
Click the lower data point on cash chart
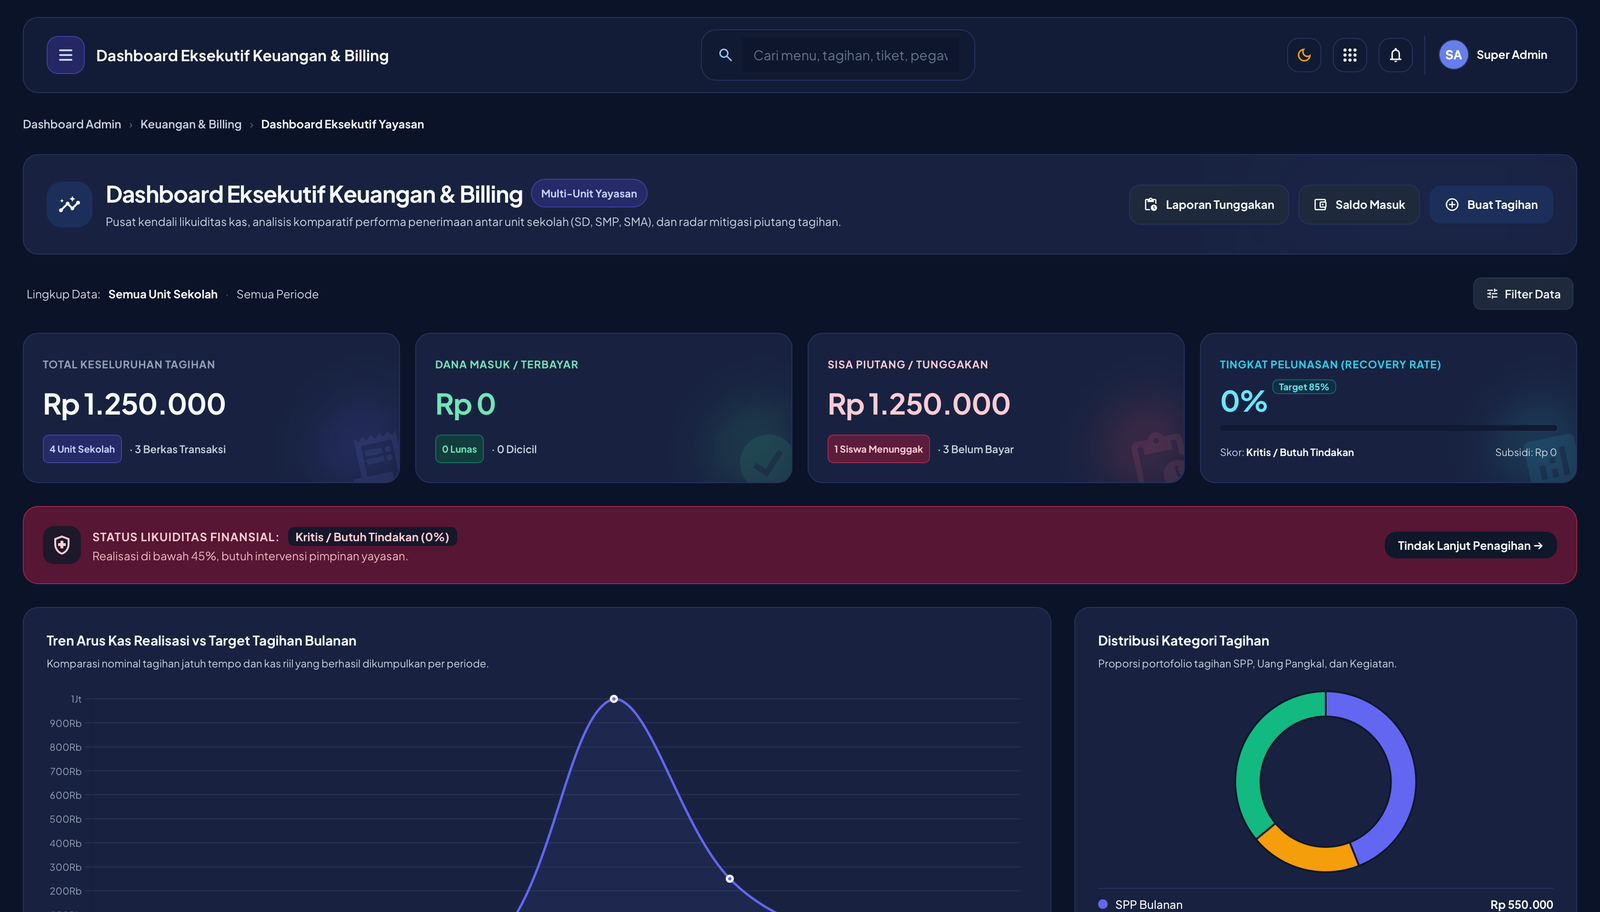(730, 879)
